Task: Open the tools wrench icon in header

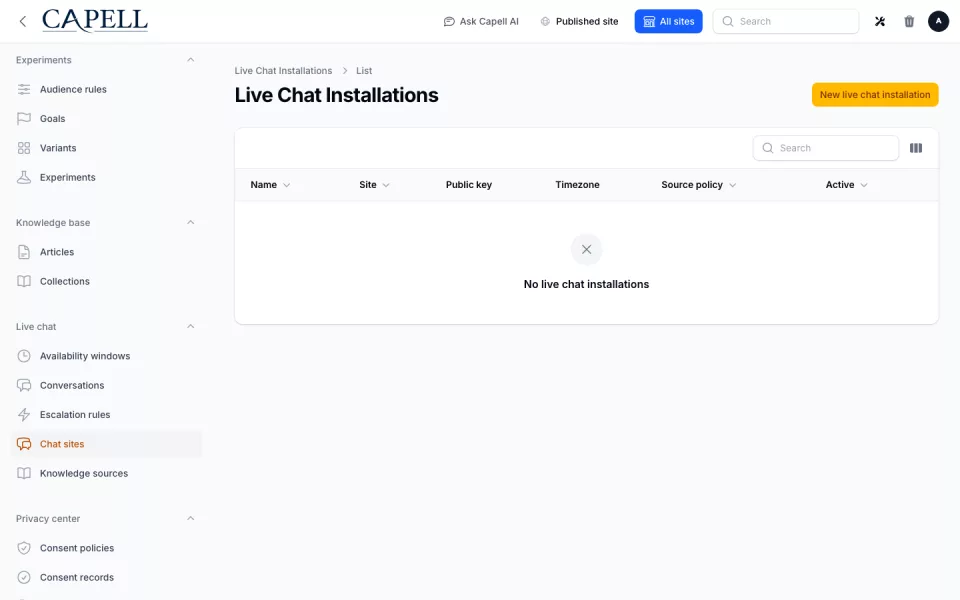Action: point(880,21)
